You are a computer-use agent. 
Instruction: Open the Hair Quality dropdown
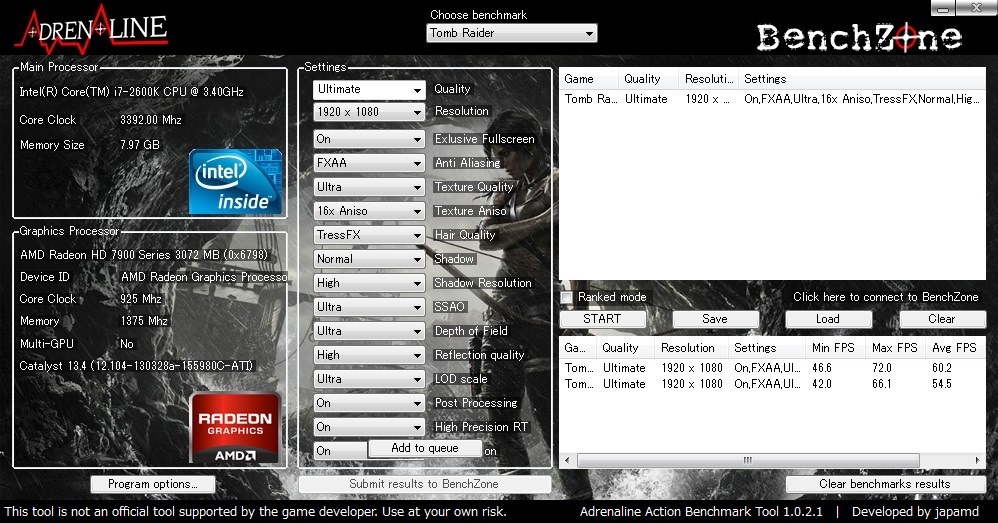pyautogui.click(x=369, y=235)
